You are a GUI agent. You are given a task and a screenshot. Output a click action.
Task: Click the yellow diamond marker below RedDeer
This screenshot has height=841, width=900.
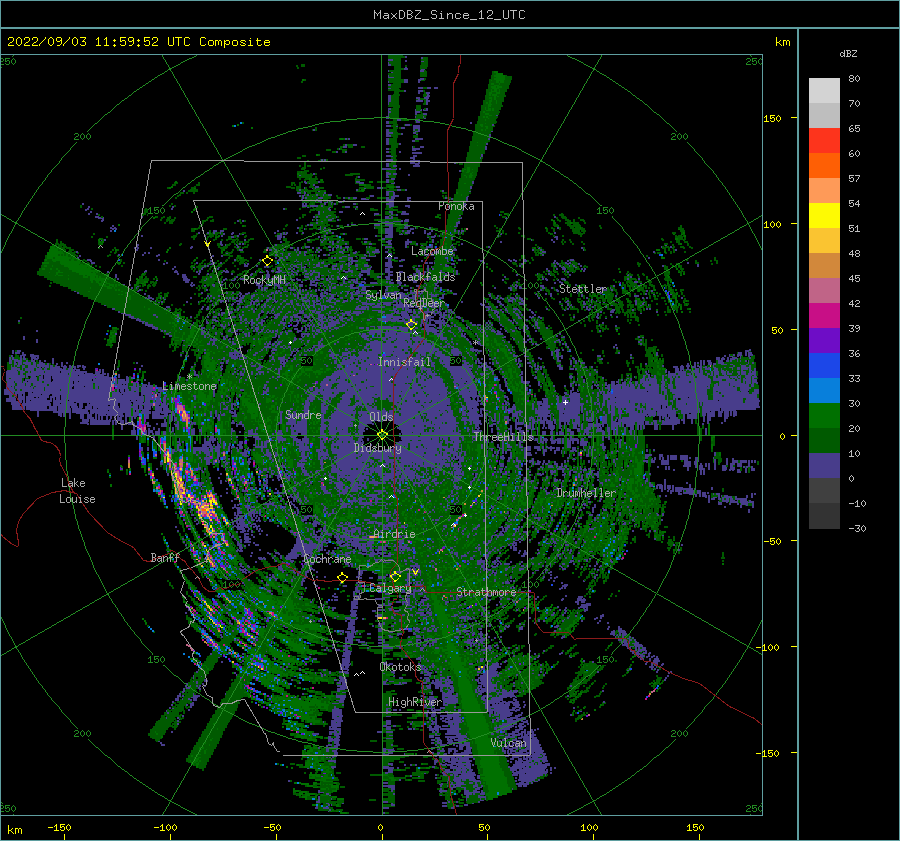[x=412, y=325]
